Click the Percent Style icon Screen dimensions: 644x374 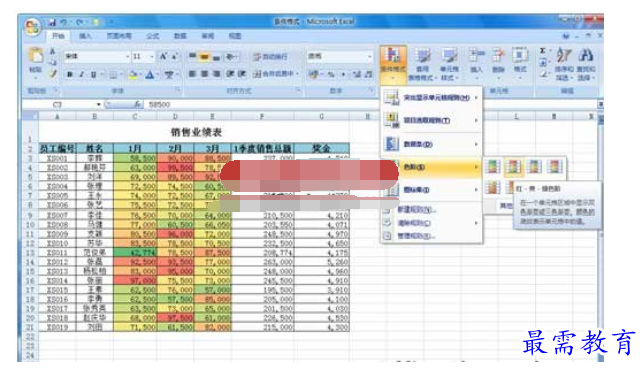pyautogui.click(x=331, y=74)
